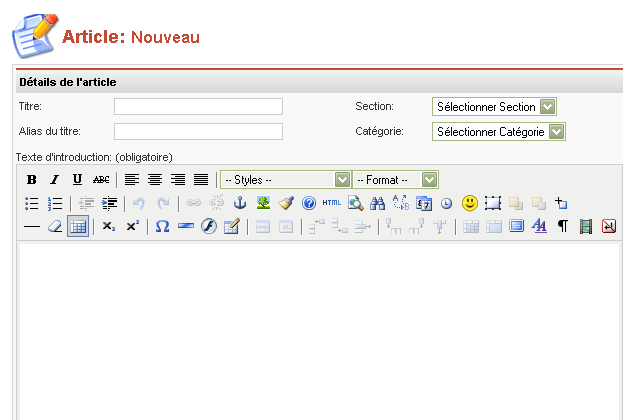
Task: Click the superscript button
Action: [x=132, y=227]
